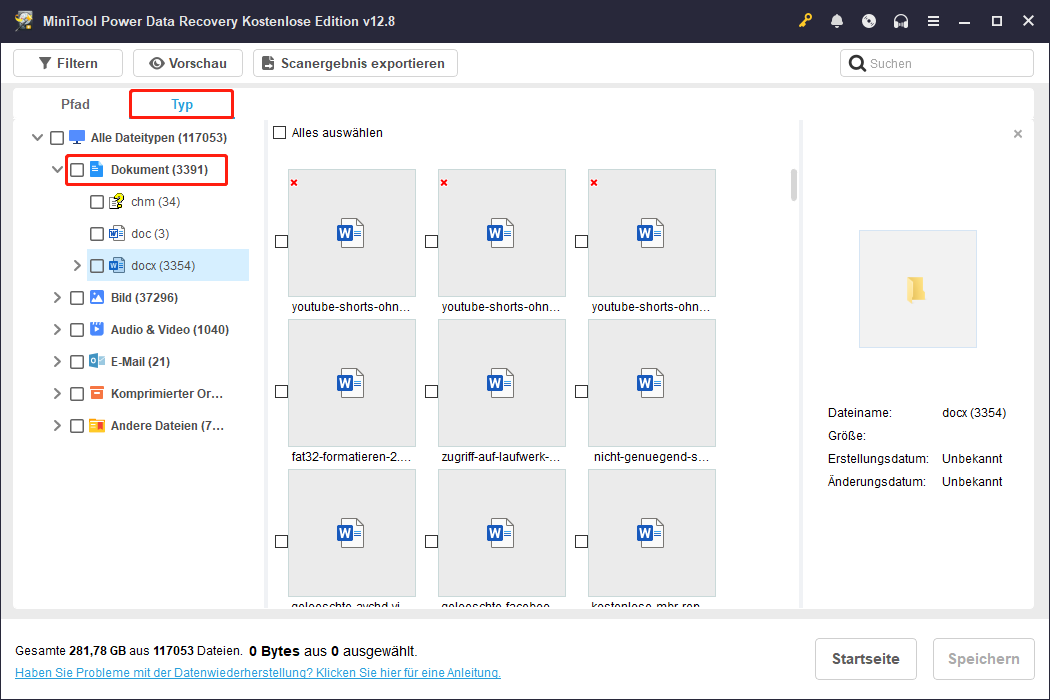The image size is (1050, 700).
Task: Open the hamburger menu in the title bar
Action: pos(933,20)
